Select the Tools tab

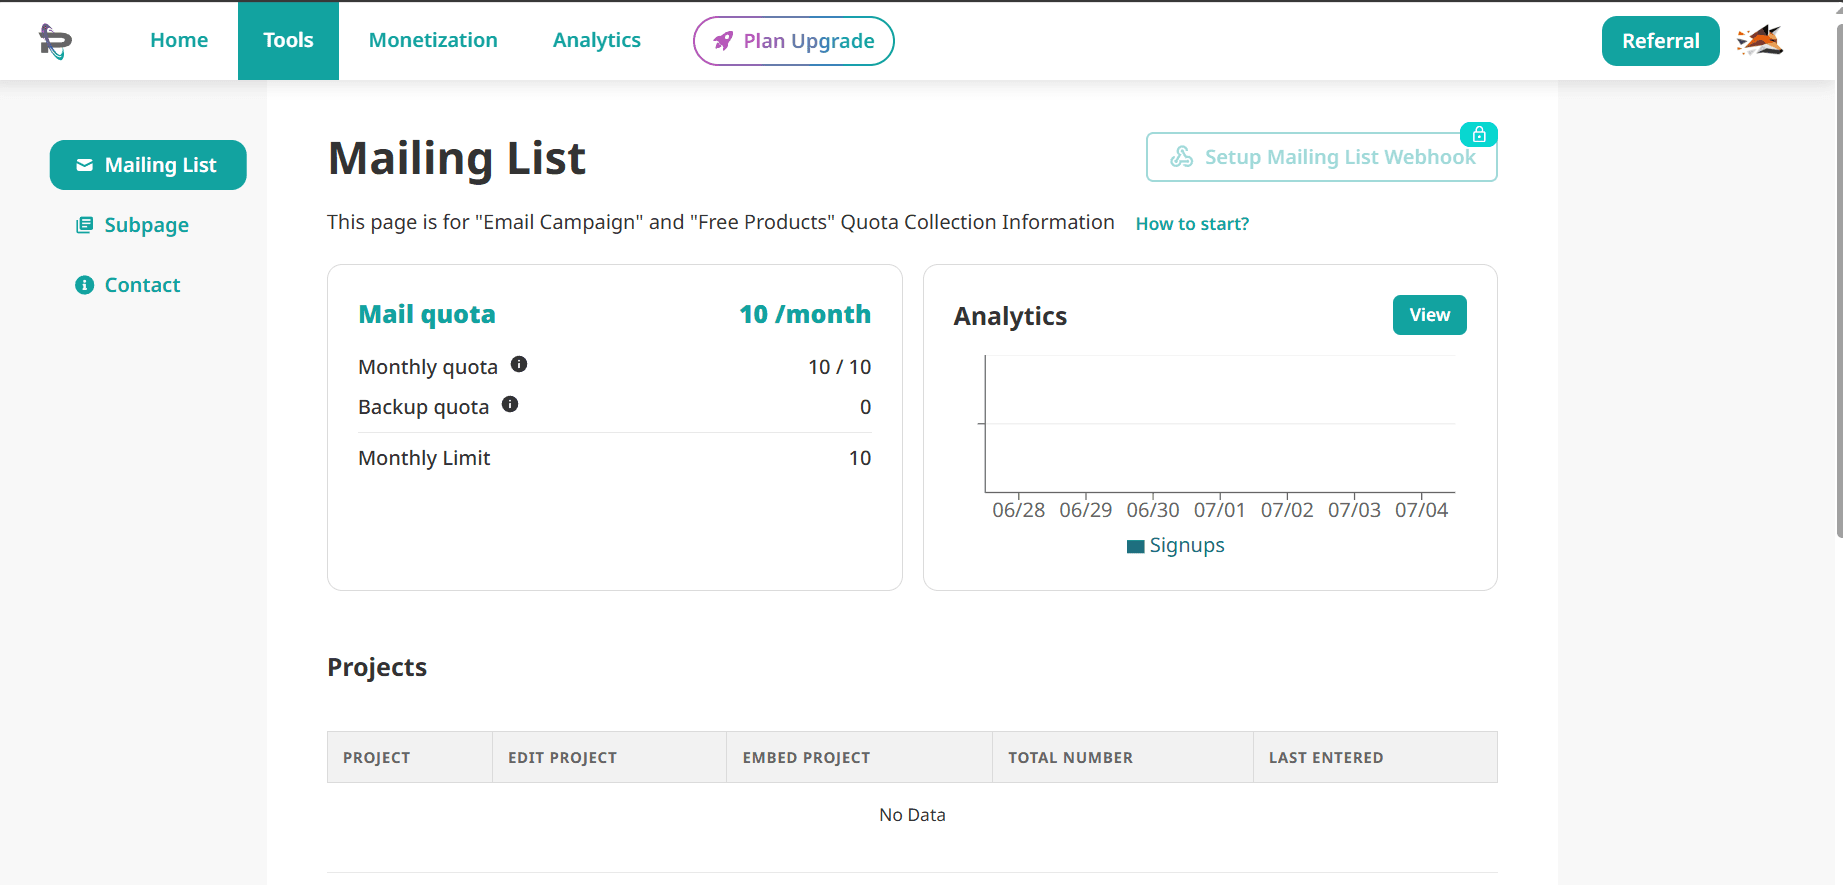[288, 41]
